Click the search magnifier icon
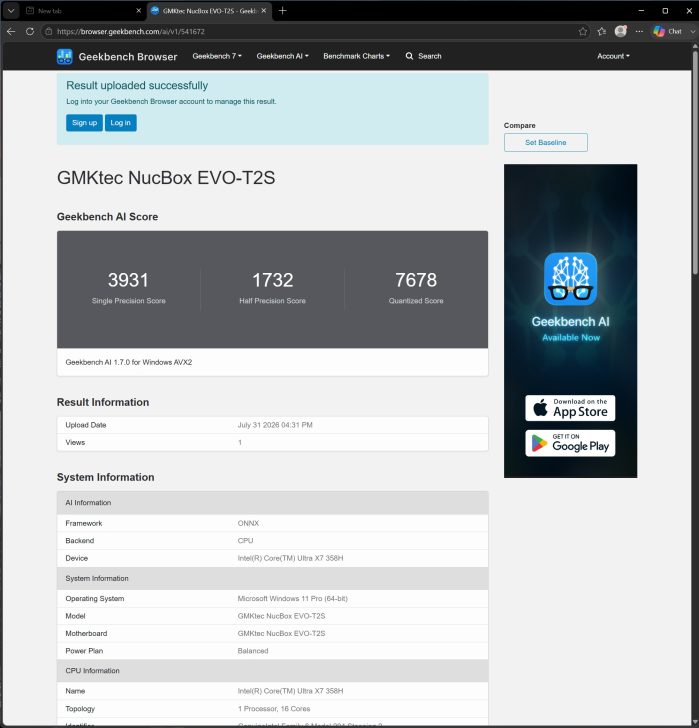Image resolution: width=699 pixels, height=728 pixels. click(x=409, y=56)
